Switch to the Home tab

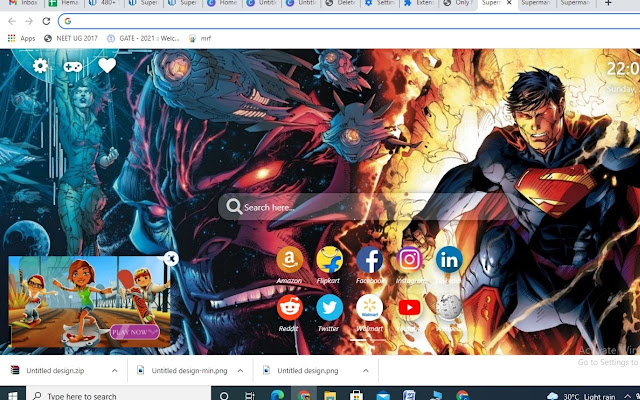[x=222, y=3]
